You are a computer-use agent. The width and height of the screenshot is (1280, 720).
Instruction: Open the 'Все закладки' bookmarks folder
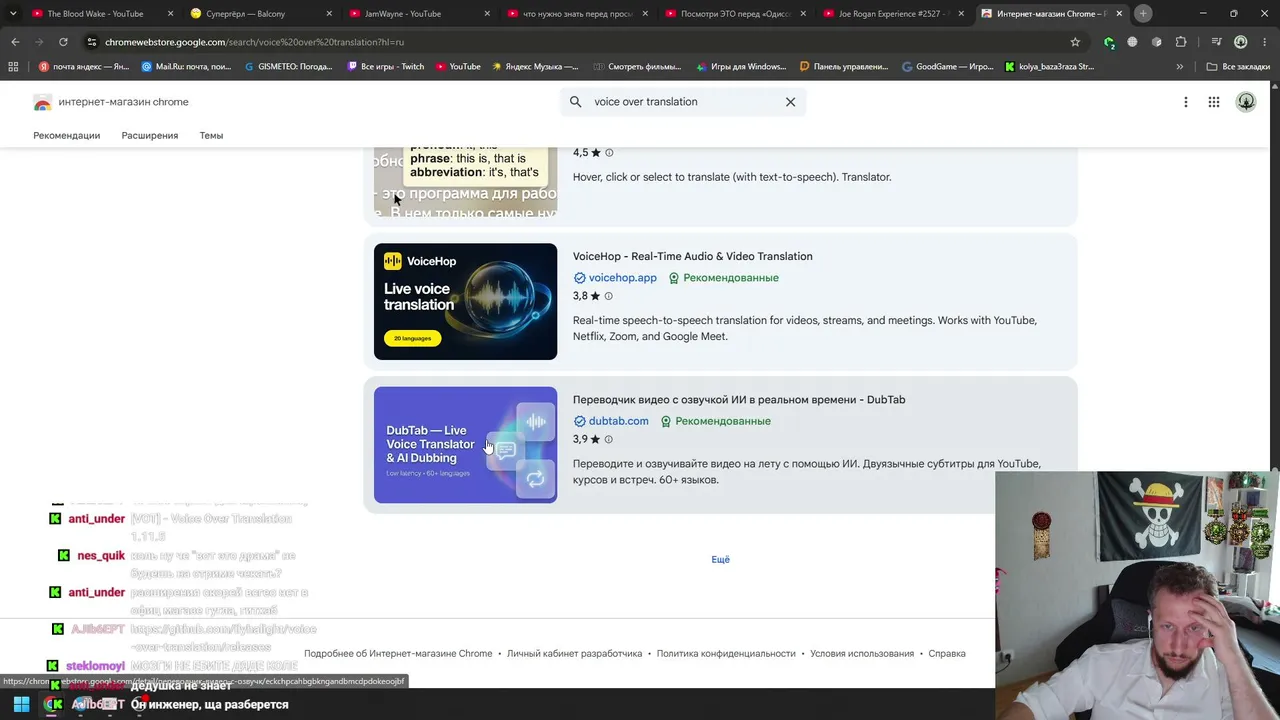click(1238, 67)
